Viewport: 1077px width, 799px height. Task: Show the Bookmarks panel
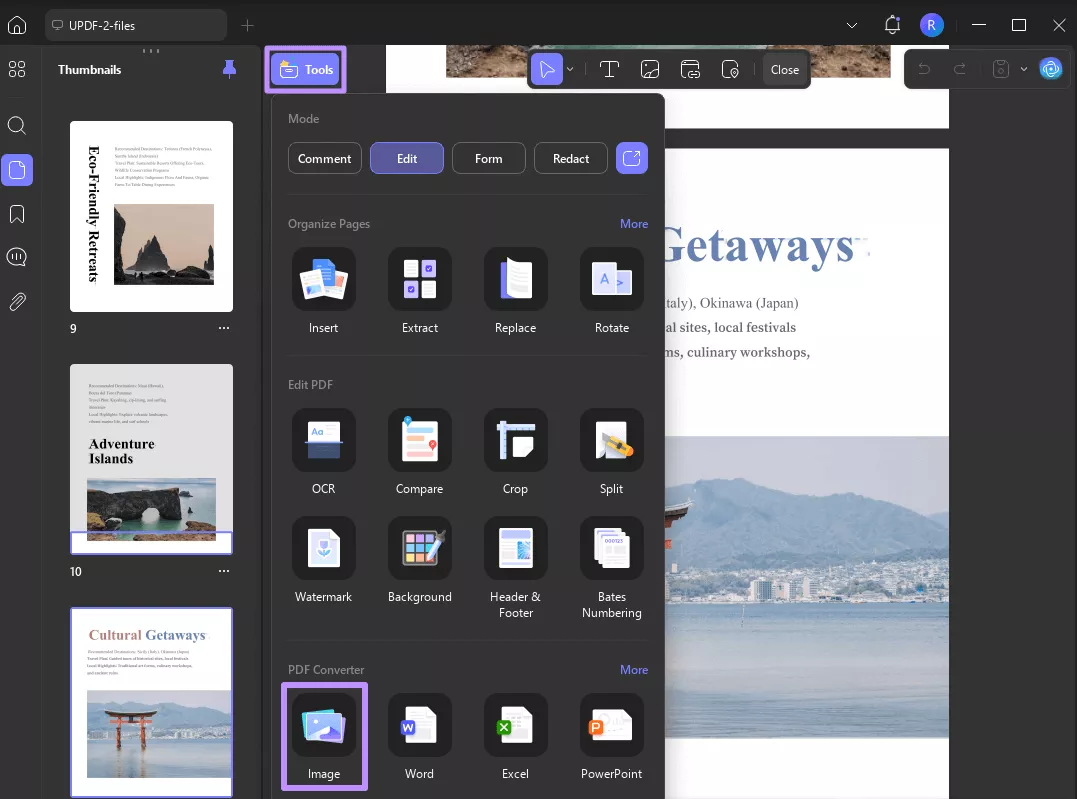coord(17,213)
